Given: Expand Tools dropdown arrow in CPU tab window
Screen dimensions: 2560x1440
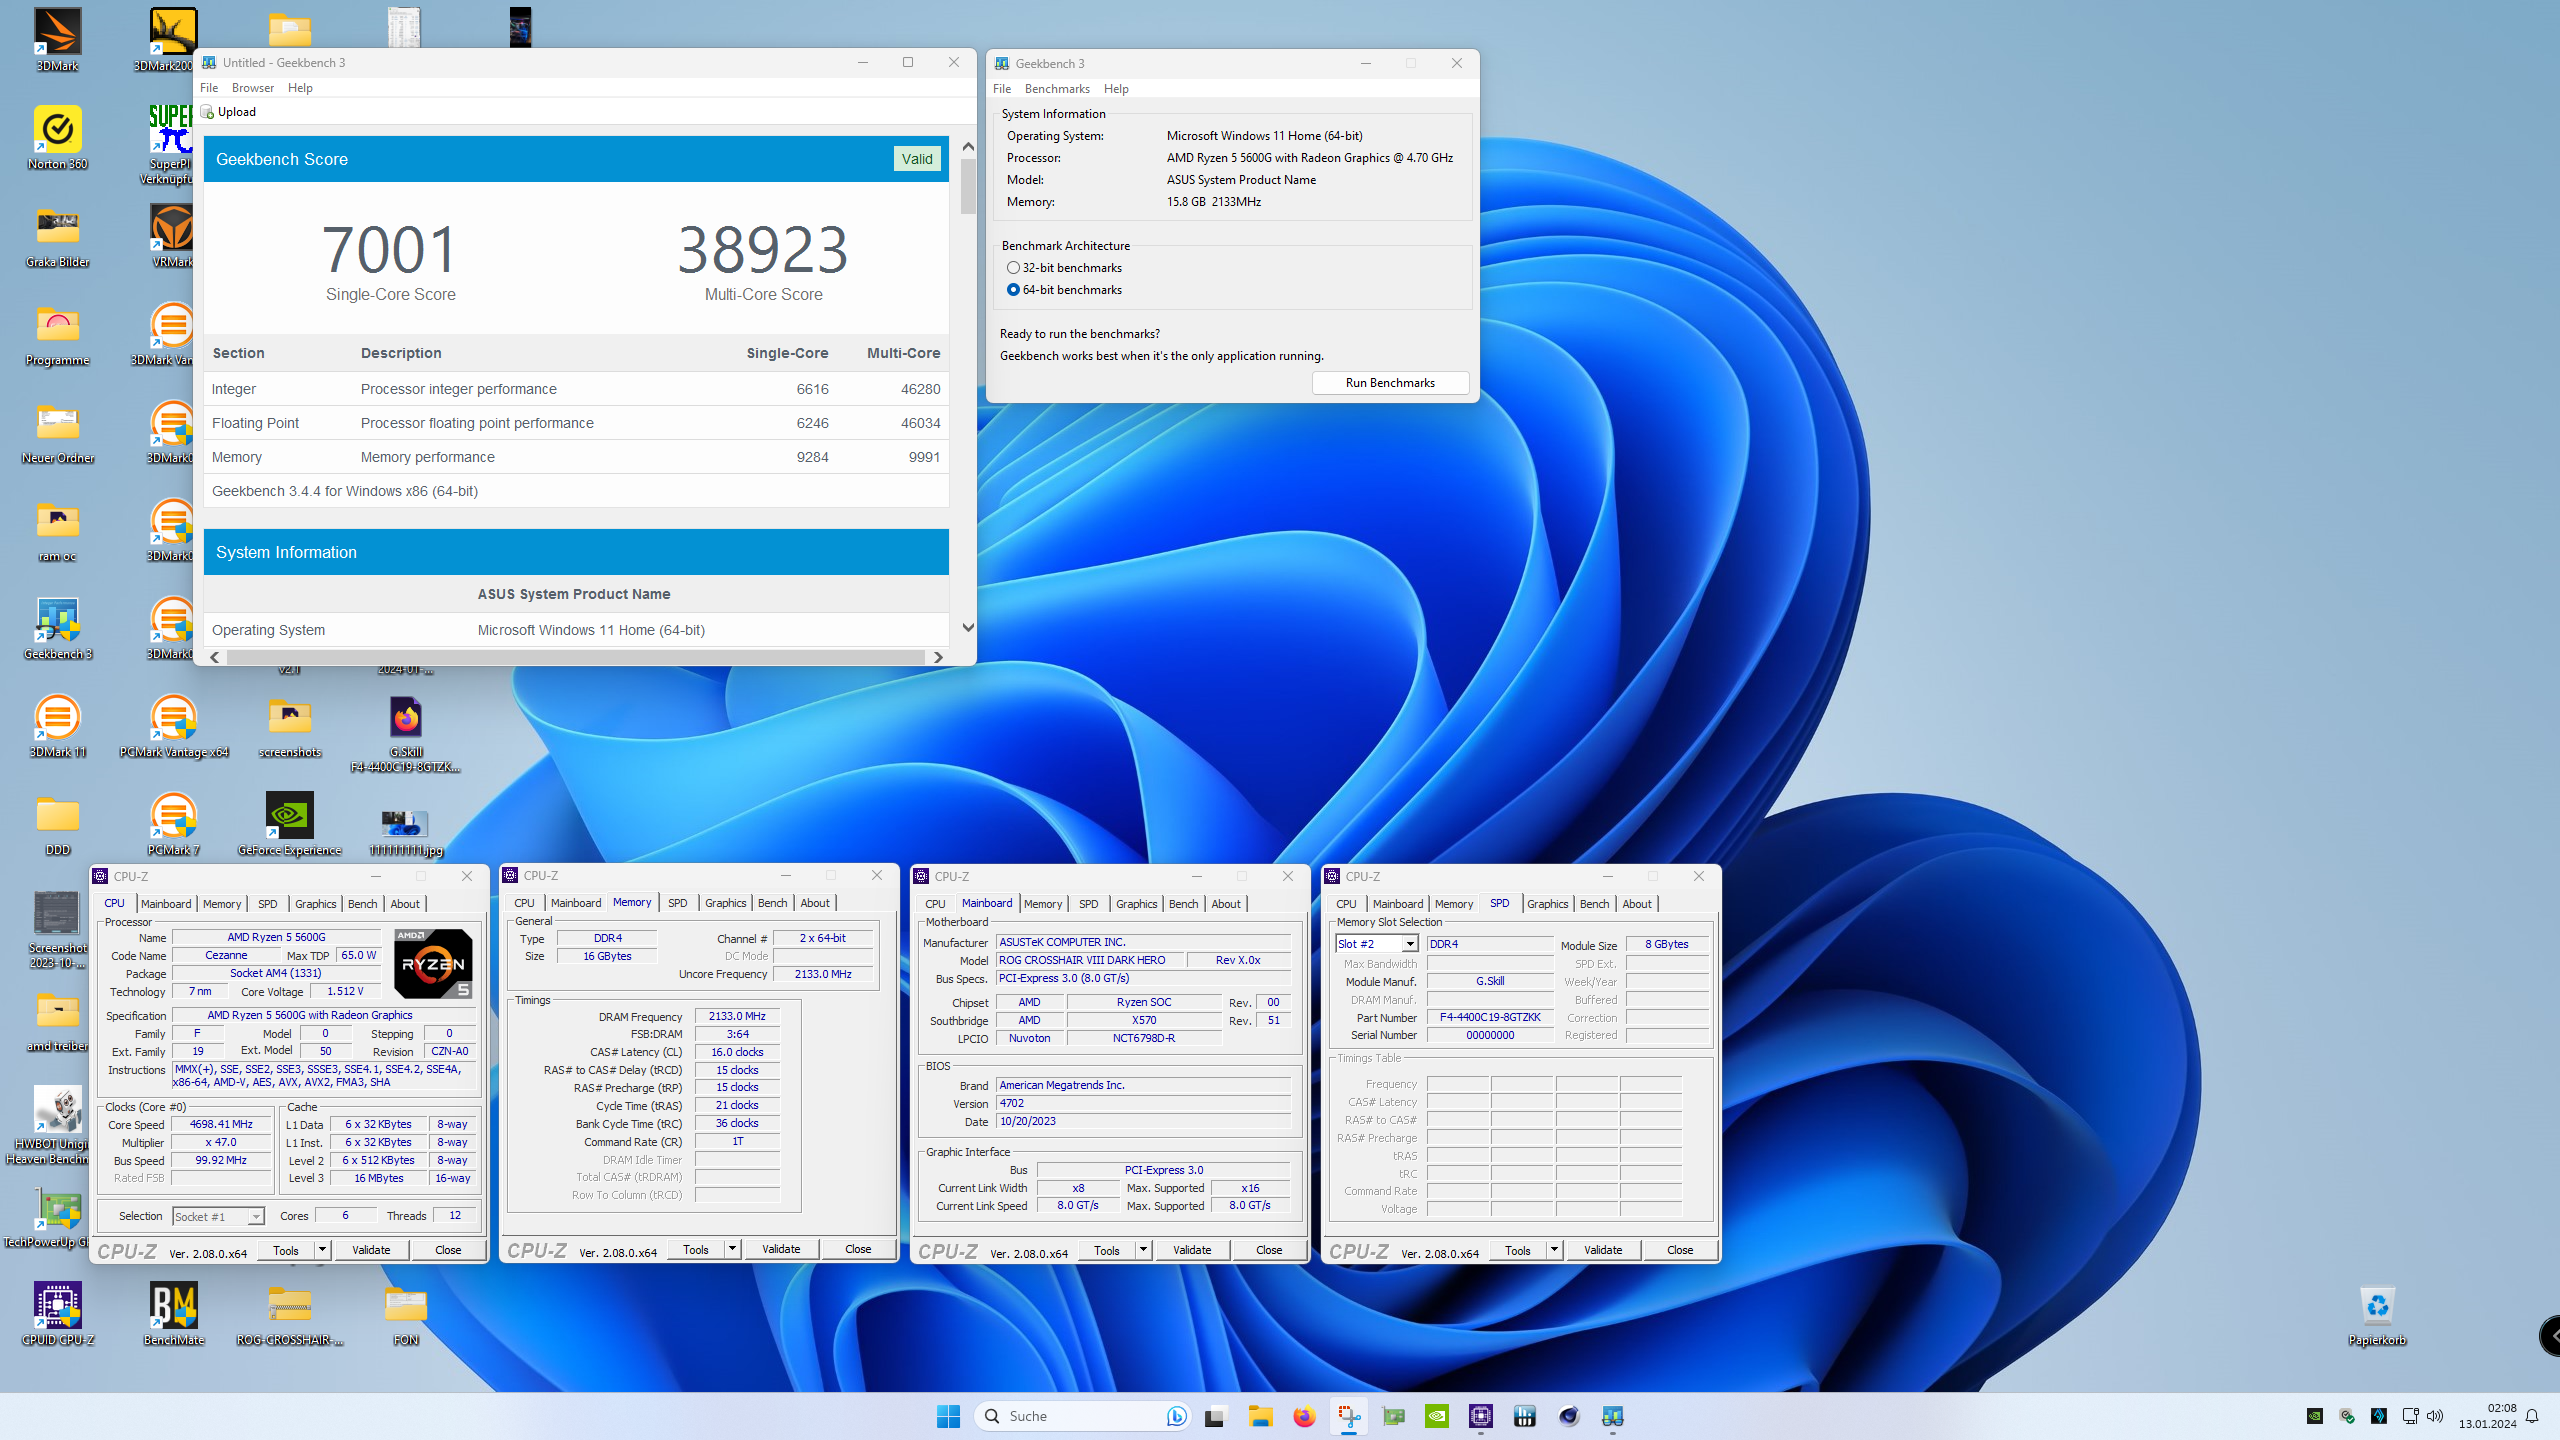Looking at the screenshot, I should coord(322,1250).
